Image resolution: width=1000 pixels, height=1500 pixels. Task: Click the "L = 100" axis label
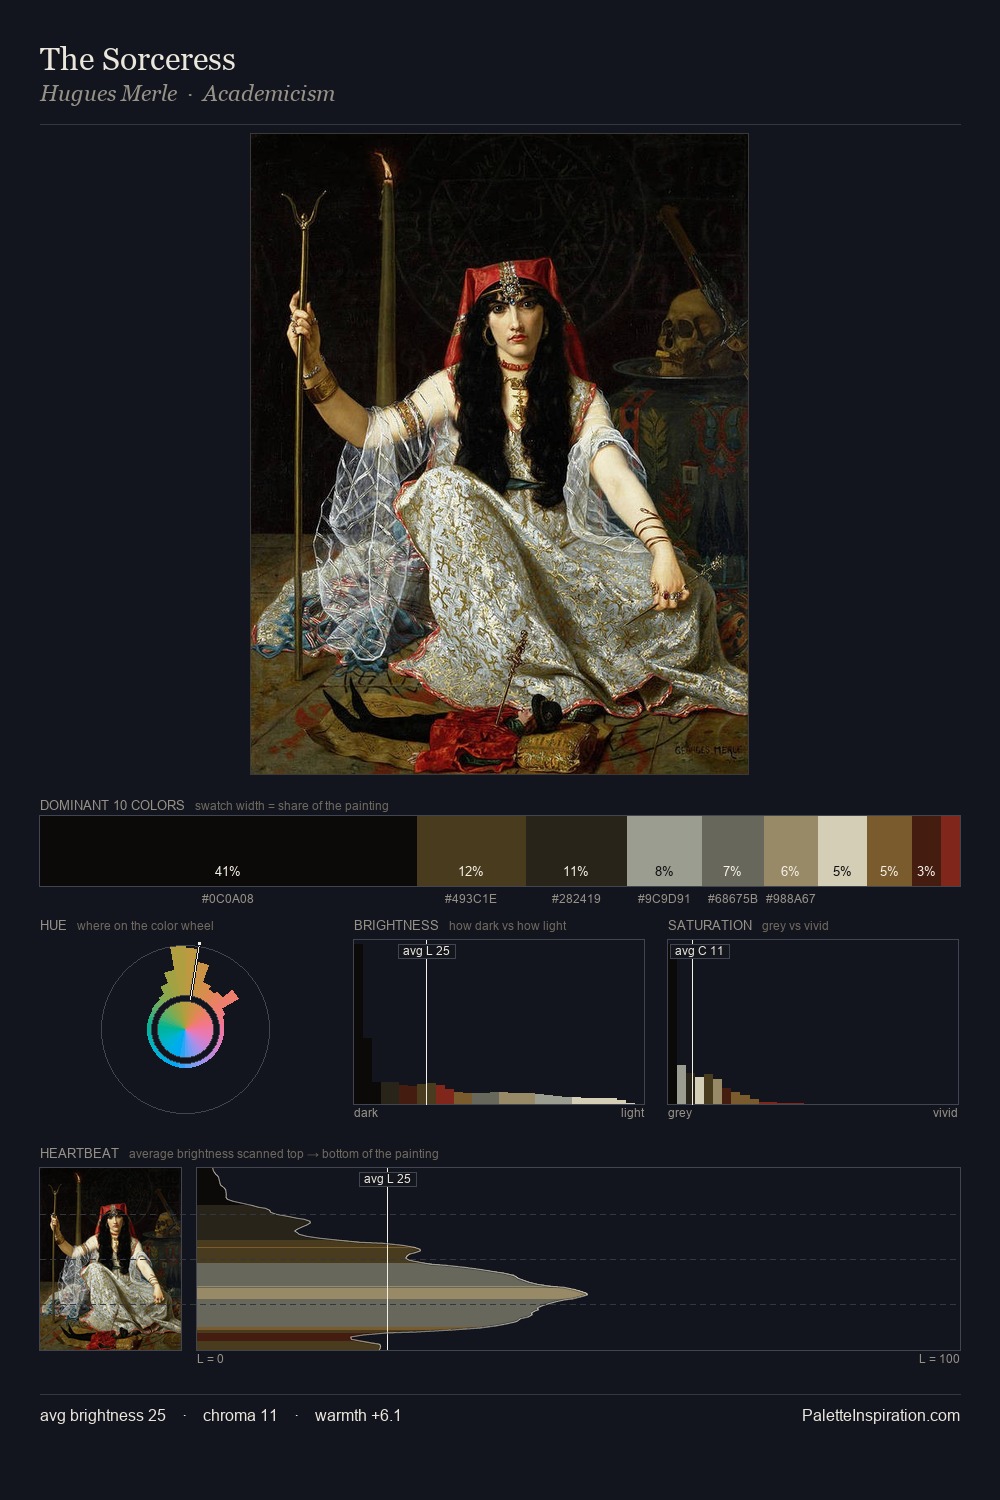point(939,1358)
